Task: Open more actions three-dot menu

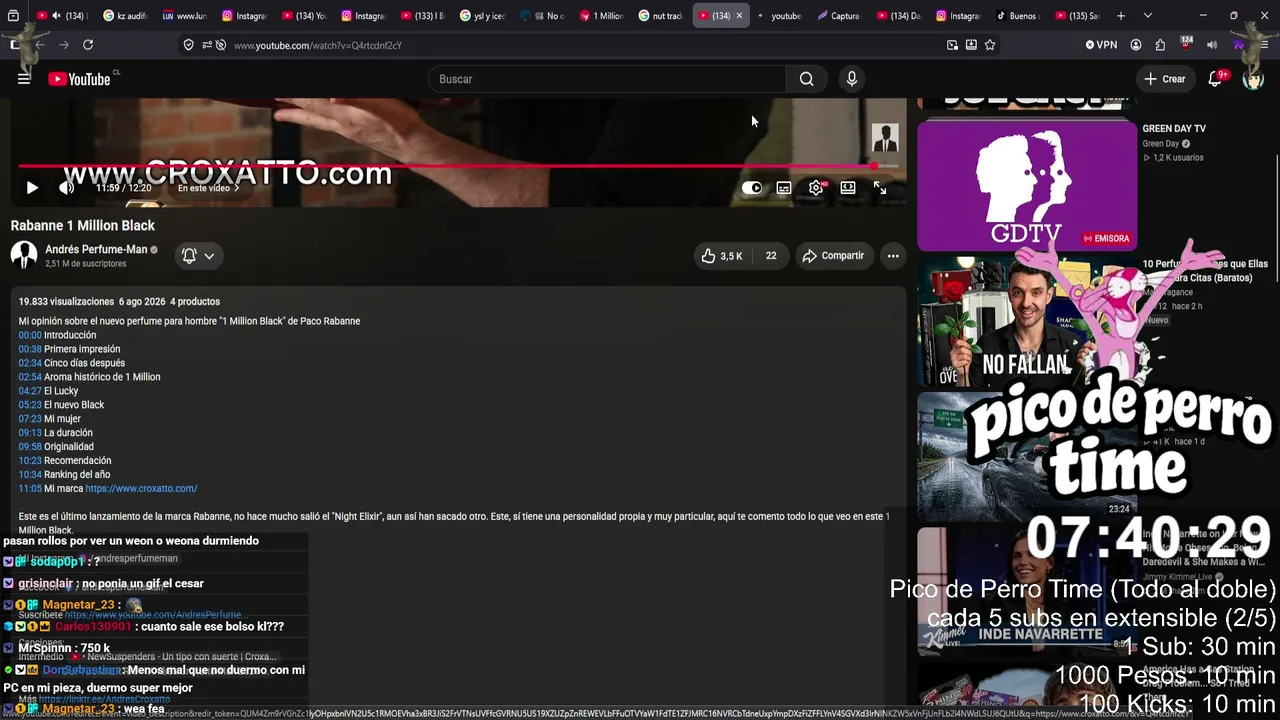Action: pyautogui.click(x=893, y=256)
